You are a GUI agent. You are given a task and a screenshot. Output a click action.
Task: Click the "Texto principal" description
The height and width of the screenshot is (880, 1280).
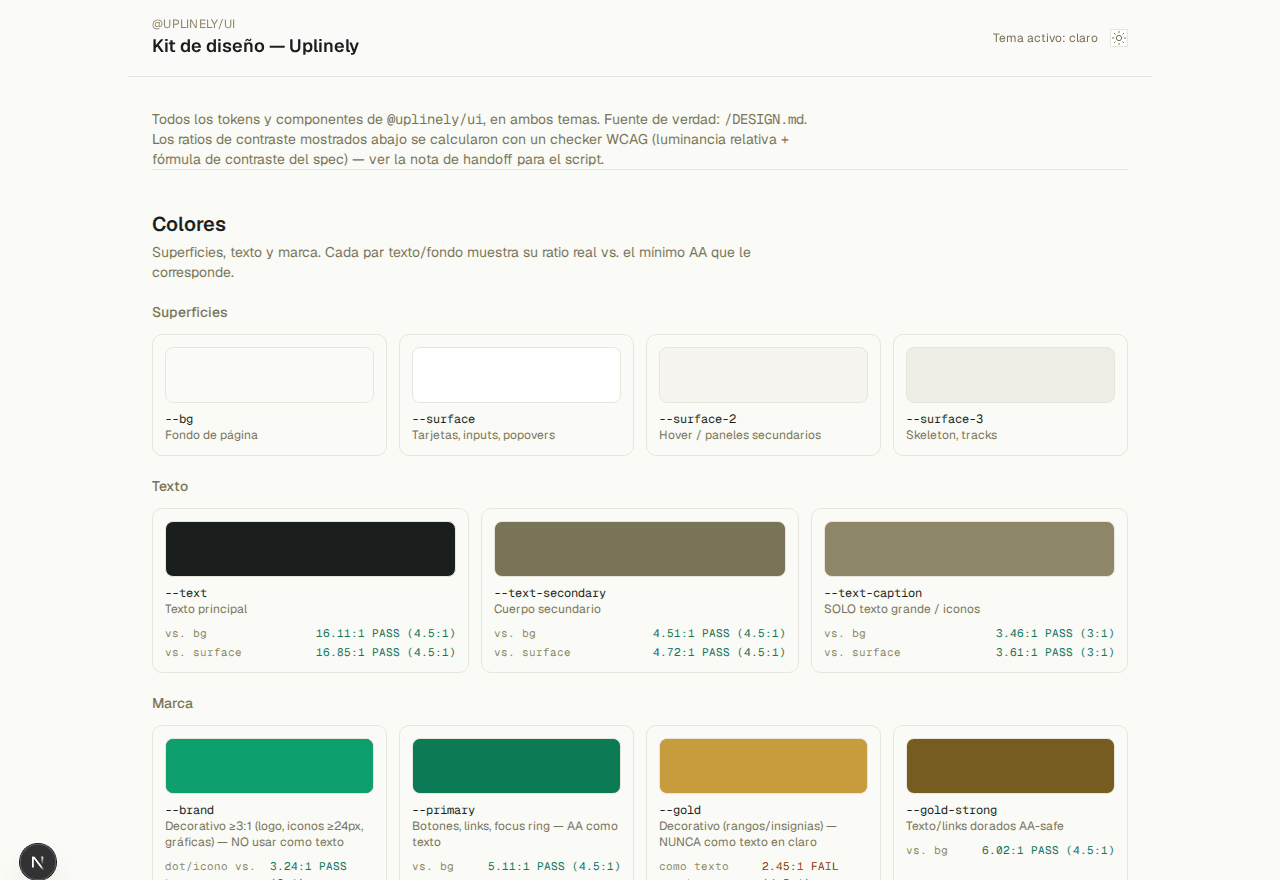click(x=206, y=609)
